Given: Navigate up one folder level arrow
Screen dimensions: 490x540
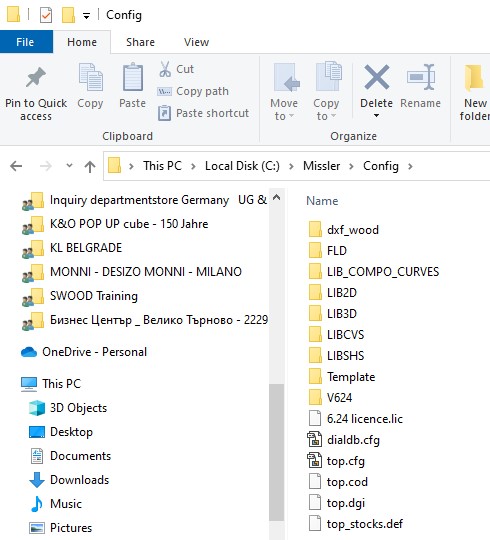Looking at the screenshot, I should click(x=90, y=166).
